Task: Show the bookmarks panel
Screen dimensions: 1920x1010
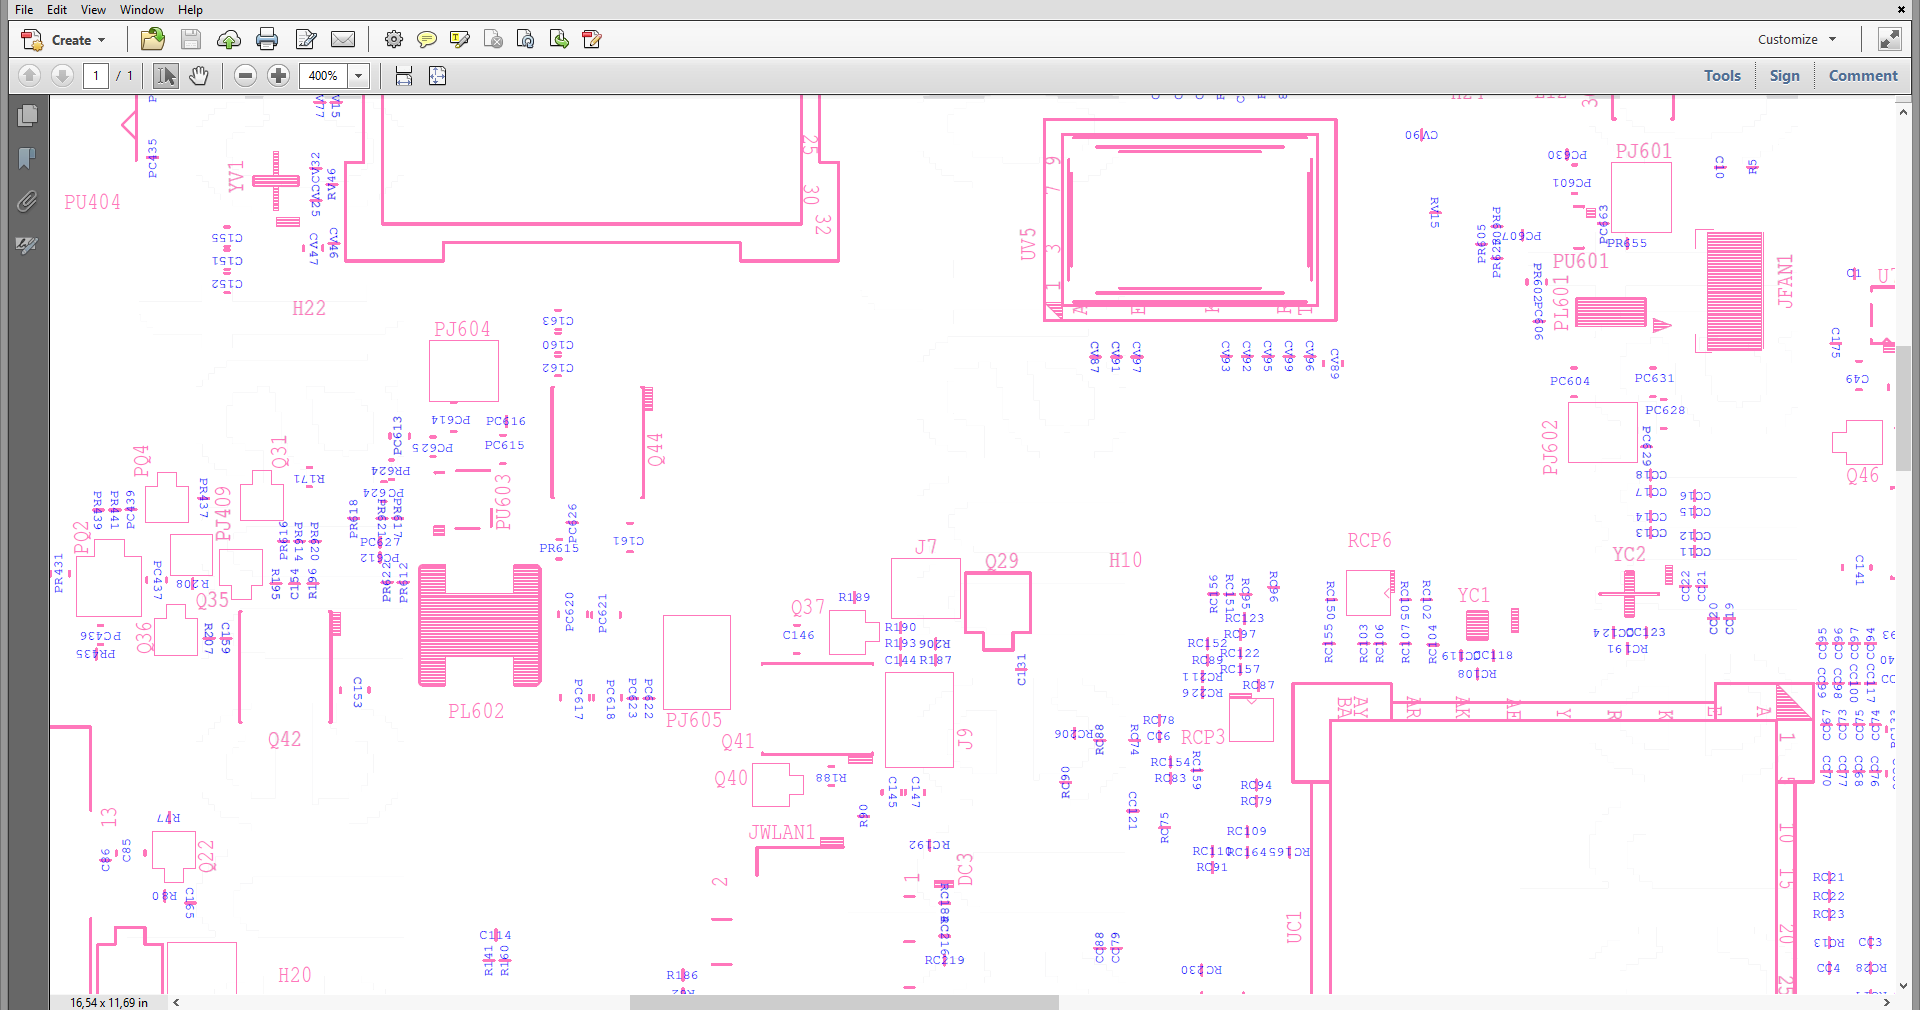Action: (27, 158)
